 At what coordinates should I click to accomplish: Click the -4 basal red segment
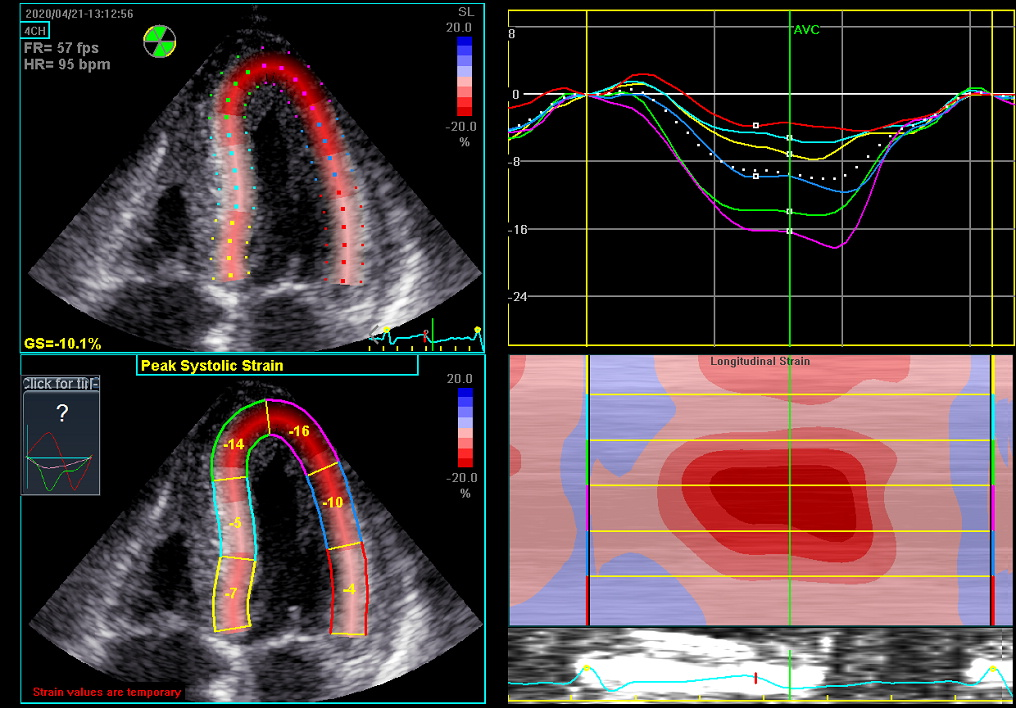(349, 589)
